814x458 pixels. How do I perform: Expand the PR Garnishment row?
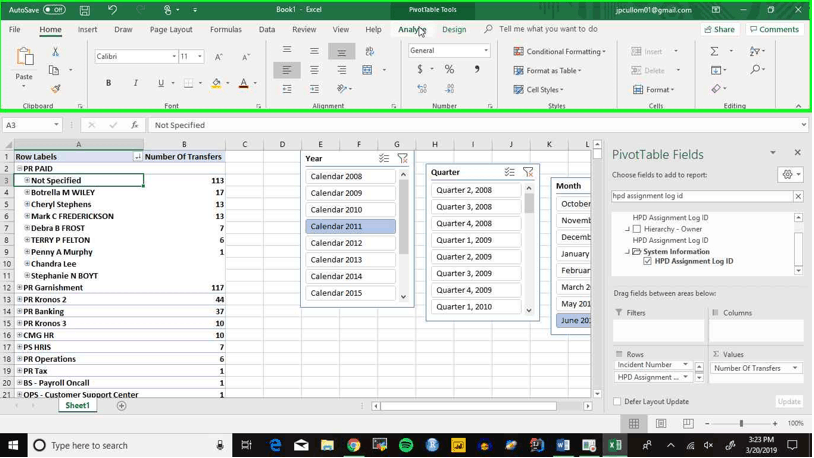19,287
